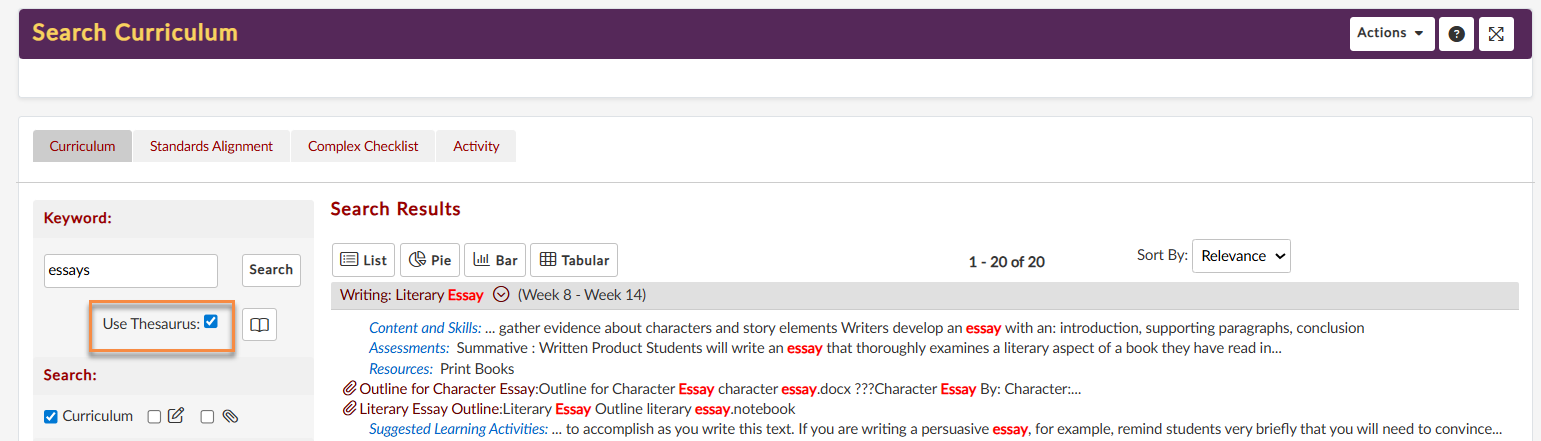This screenshot has height=441, width=1541.
Task: Click the full screen expand icon
Action: click(x=1496, y=34)
